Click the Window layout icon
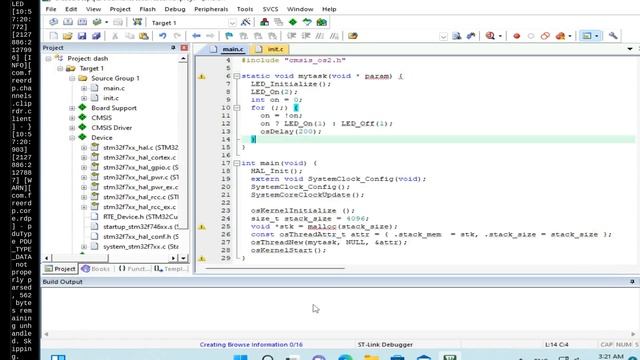Screen dimensions: 640x360 click(587, 36)
